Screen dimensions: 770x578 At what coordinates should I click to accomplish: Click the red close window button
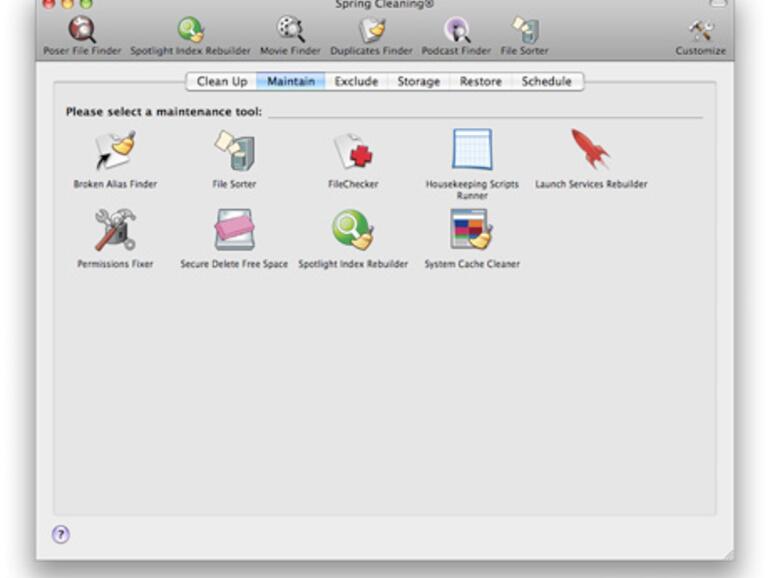(x=48, y=4)
